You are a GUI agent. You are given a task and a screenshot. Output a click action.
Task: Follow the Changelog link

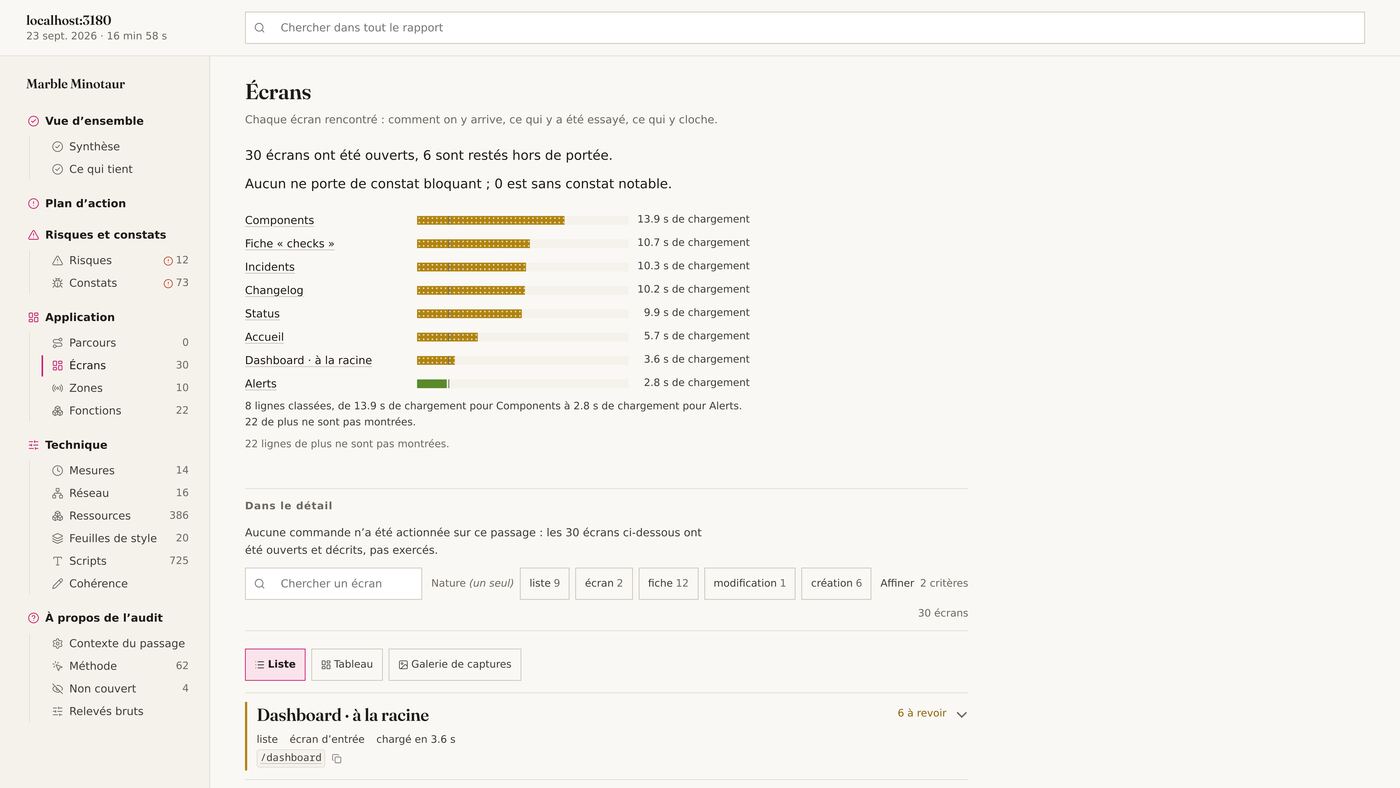click(x=274, y=291)
